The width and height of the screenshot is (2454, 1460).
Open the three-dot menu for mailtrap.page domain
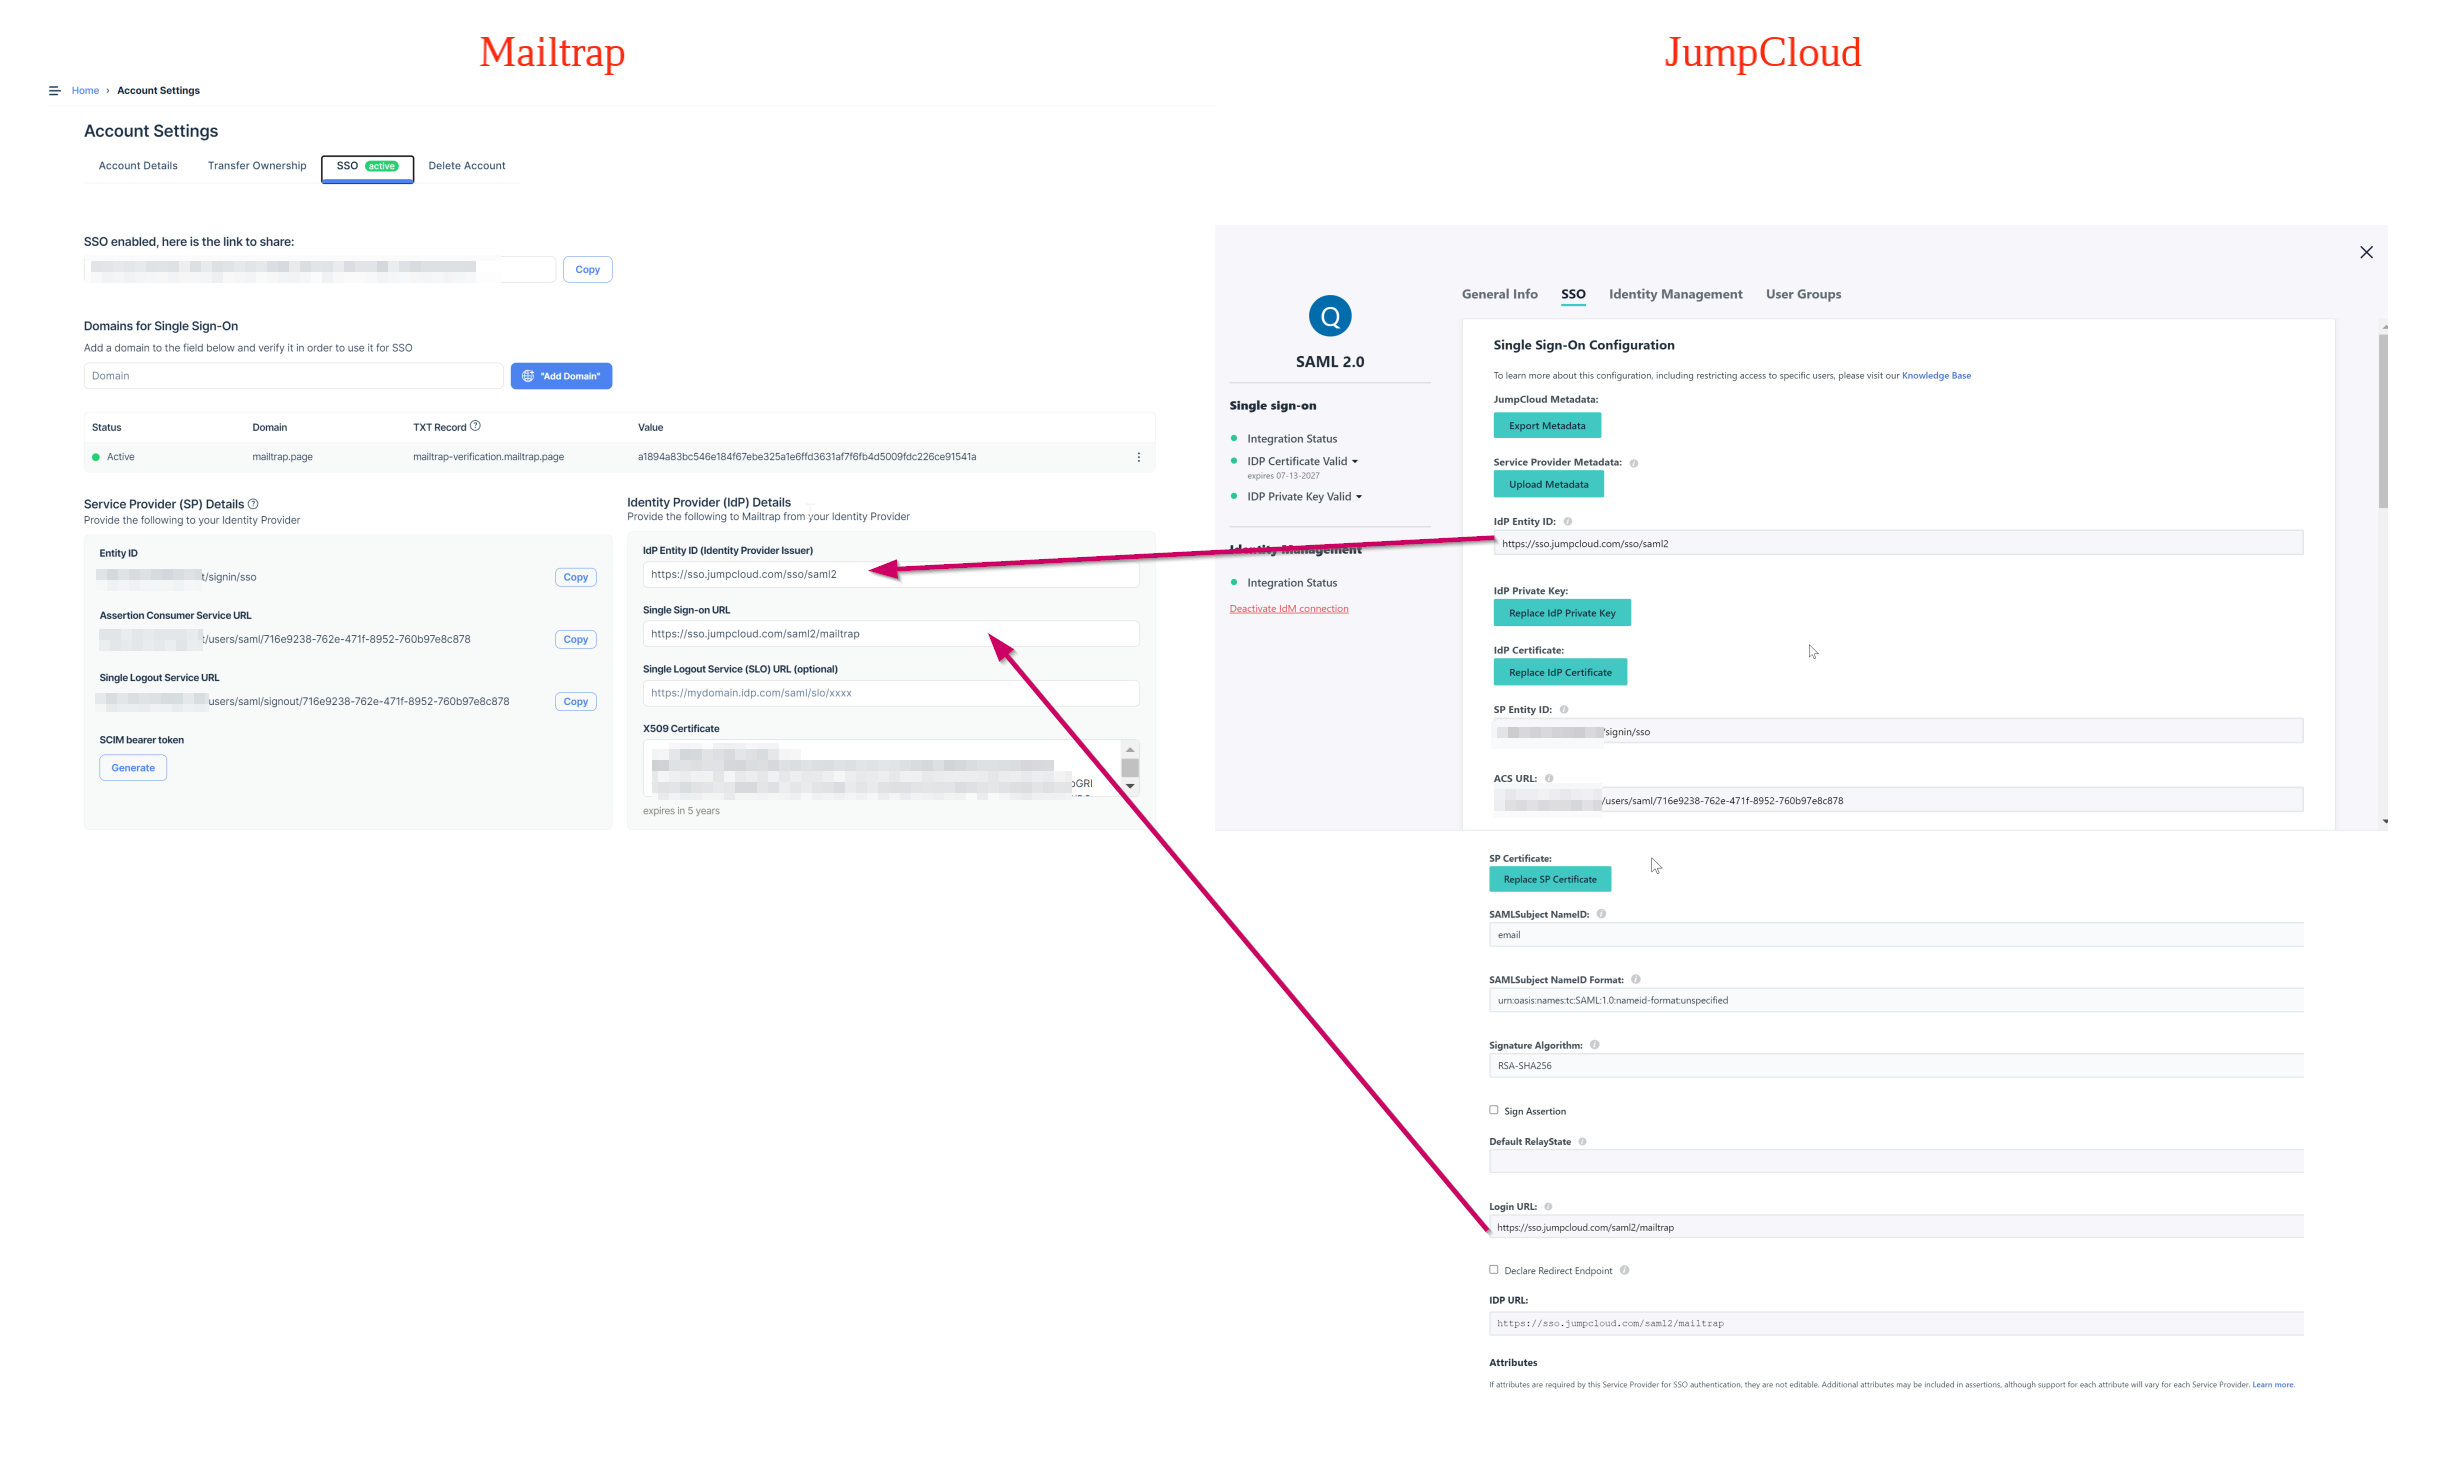1138,457
